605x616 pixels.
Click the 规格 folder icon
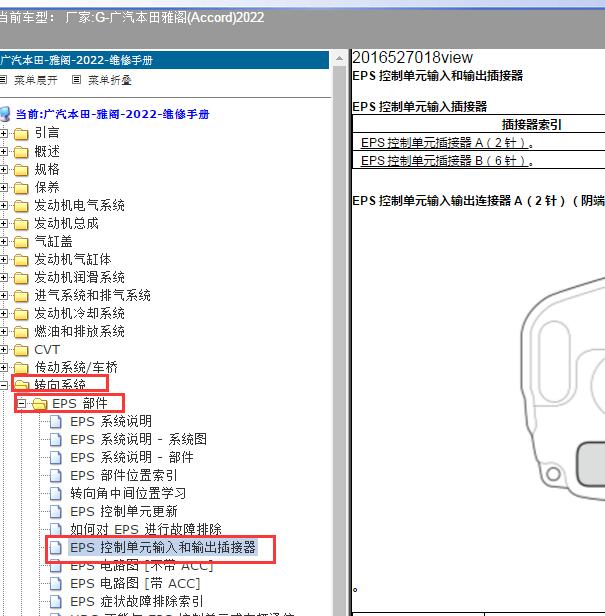[x=21, y=170]
